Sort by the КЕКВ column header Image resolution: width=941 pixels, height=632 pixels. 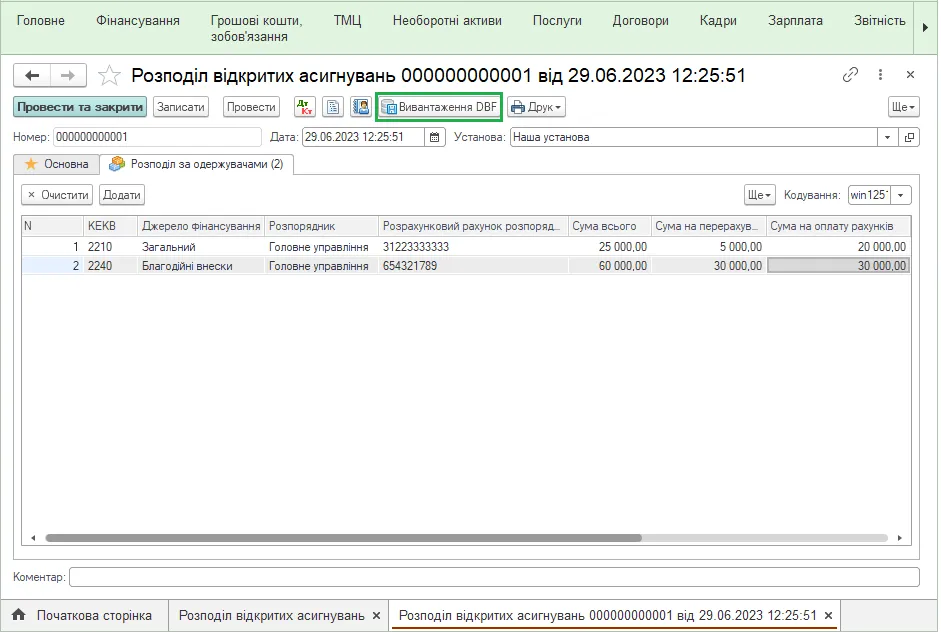point(110,226)
